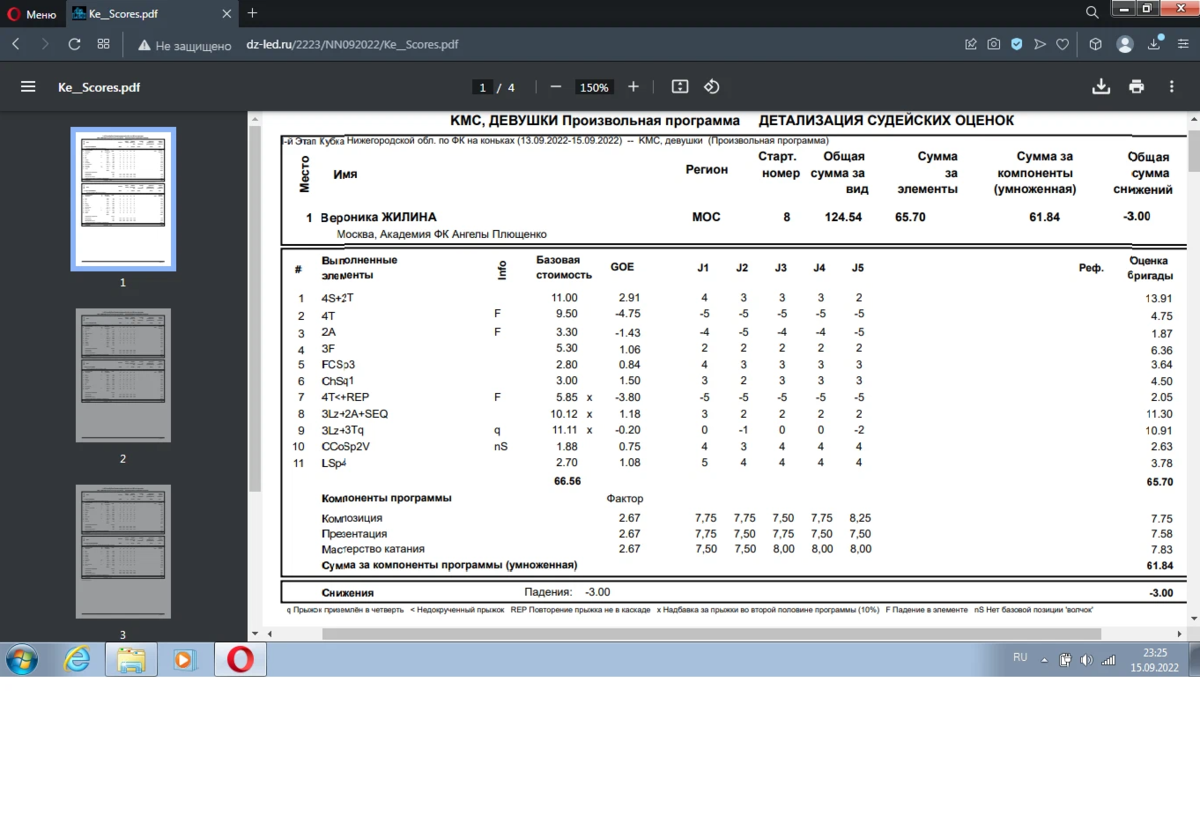Zoom out the PDF with minus button
This screenshot has width=1200, height=838.
click(x=556, y=87)
